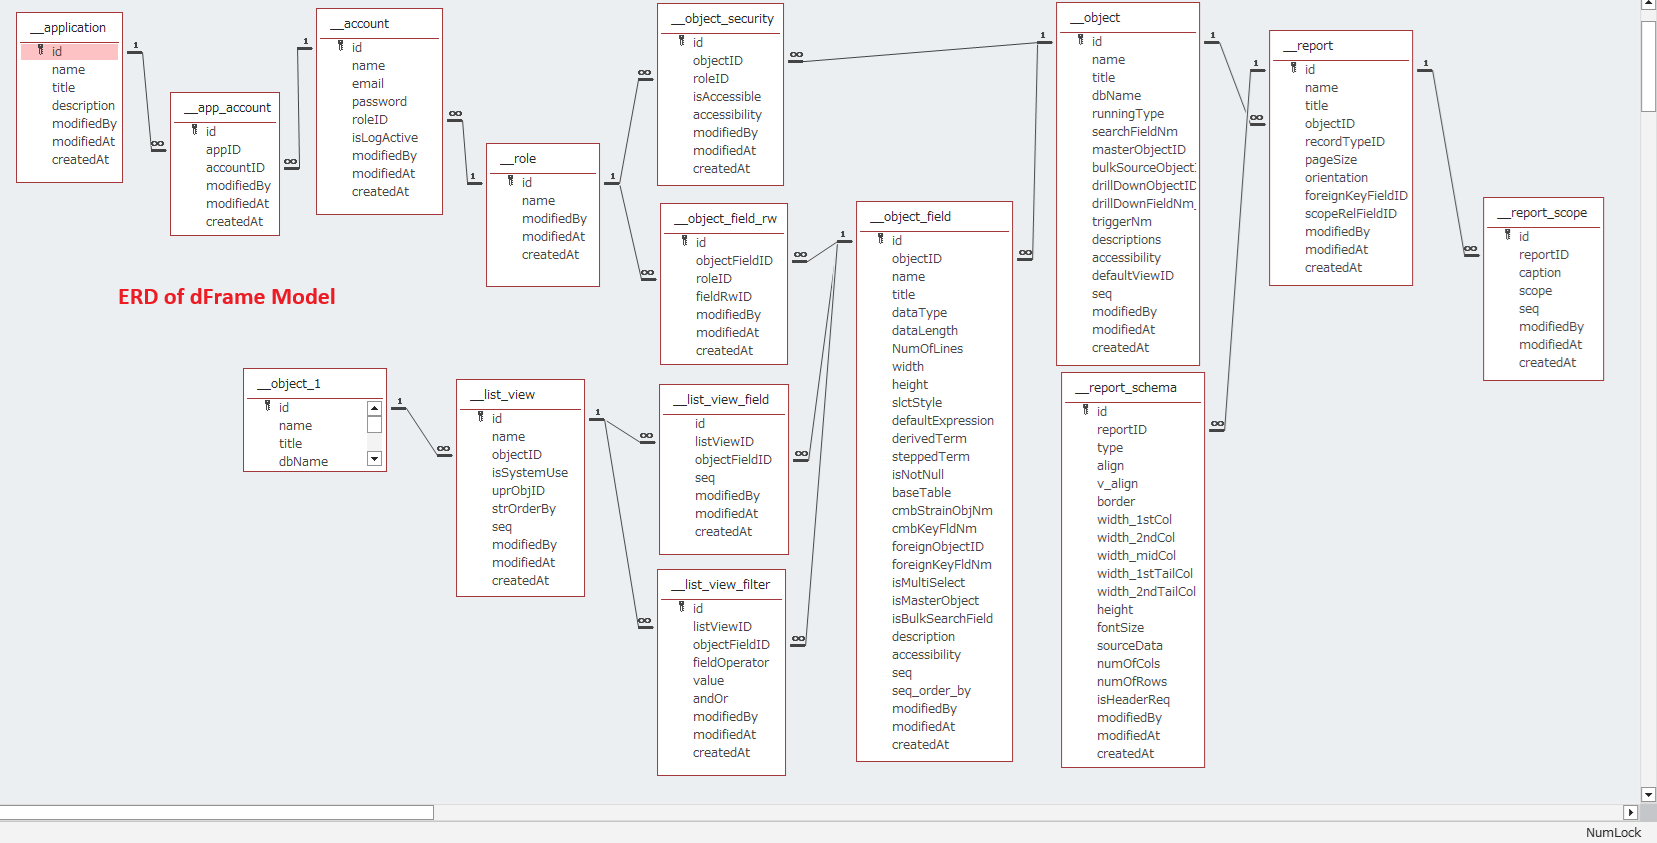Screen dimensions: 1657x843
Task: Select the __role table title
Action: tap(518, 158)
